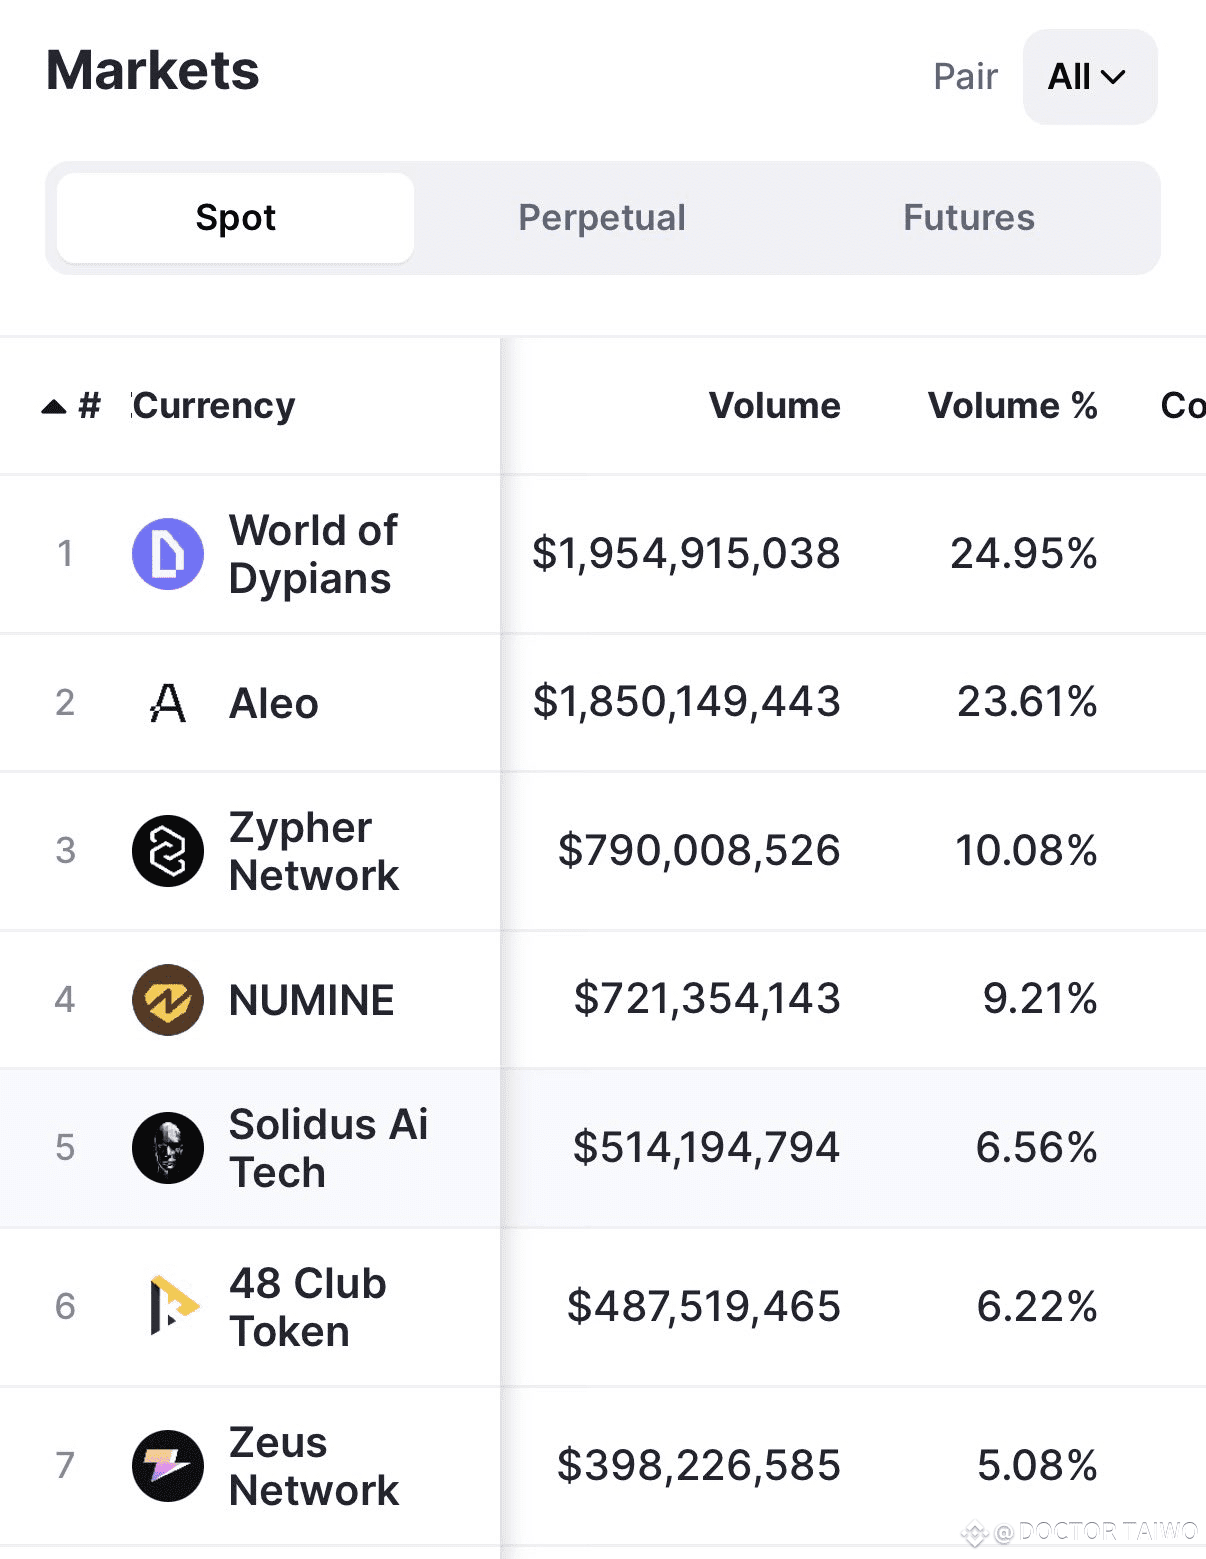1206x1559 pixels.
Task: Open the World of Dypians currency link
Action: click(x=313, y=555)
